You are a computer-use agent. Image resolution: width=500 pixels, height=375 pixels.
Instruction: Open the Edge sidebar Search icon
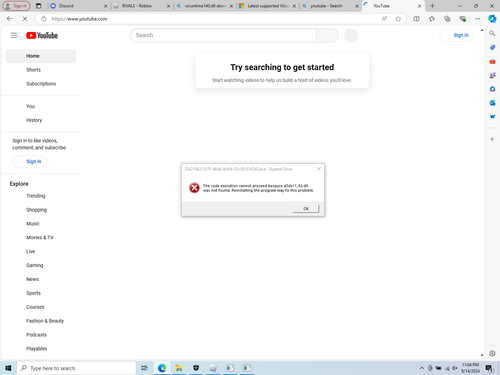492,33
